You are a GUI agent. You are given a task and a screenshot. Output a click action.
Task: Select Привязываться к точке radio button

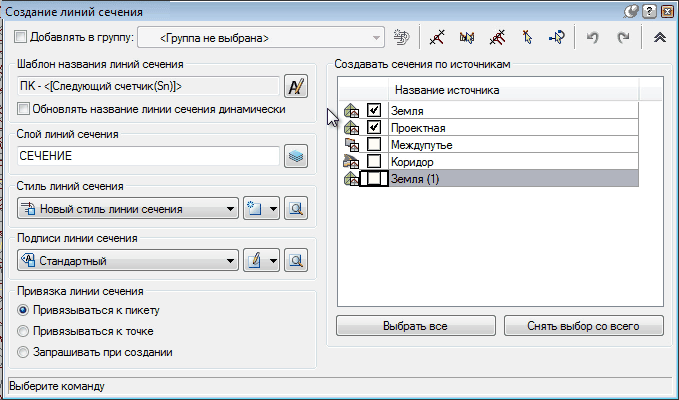(24, 331)
